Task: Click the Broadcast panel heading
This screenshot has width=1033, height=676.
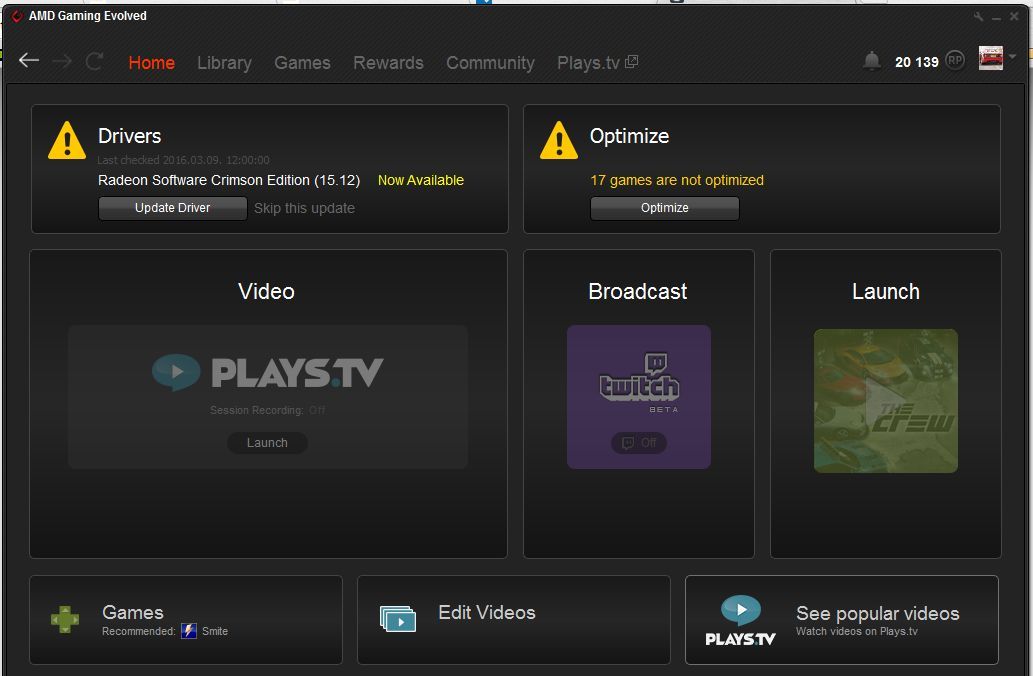Action: (x=638, y=291)
